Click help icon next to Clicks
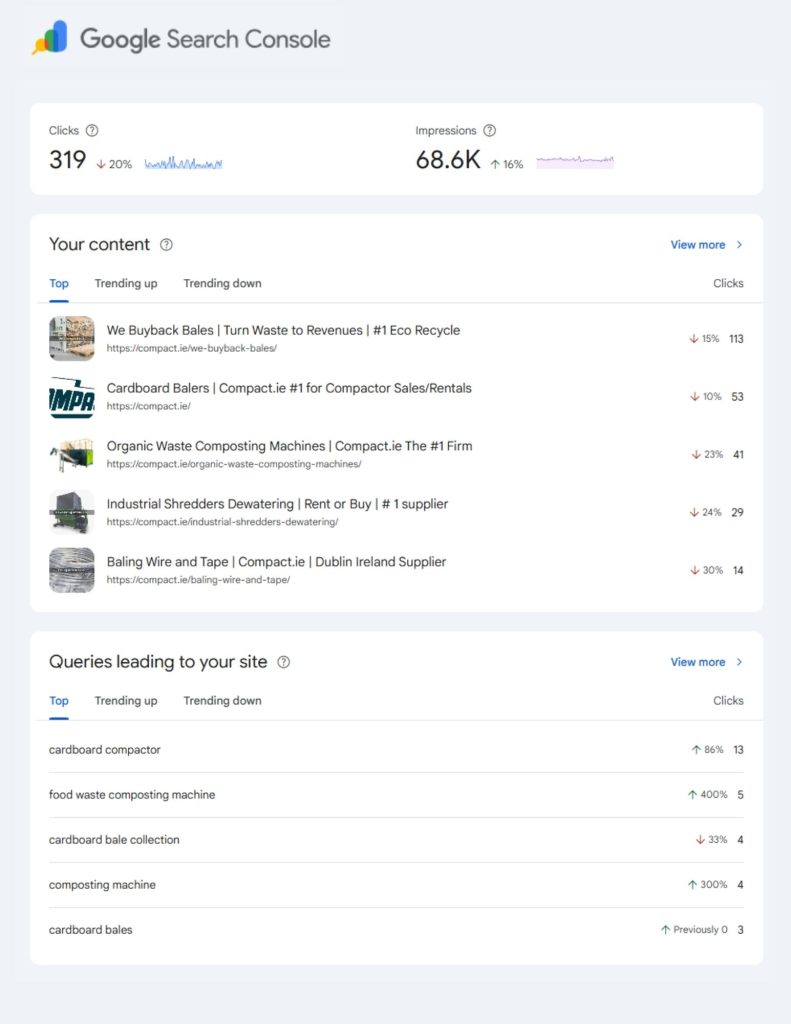Viewport: 791px width, 1024px height. click(92, 130)
